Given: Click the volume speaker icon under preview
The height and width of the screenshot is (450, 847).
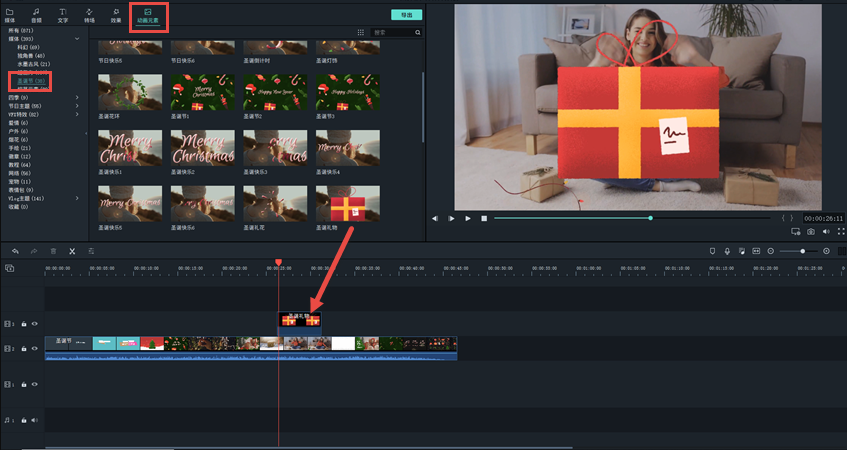Looking at the screenshot, I should pyautogui.click(x=826, y=232).
